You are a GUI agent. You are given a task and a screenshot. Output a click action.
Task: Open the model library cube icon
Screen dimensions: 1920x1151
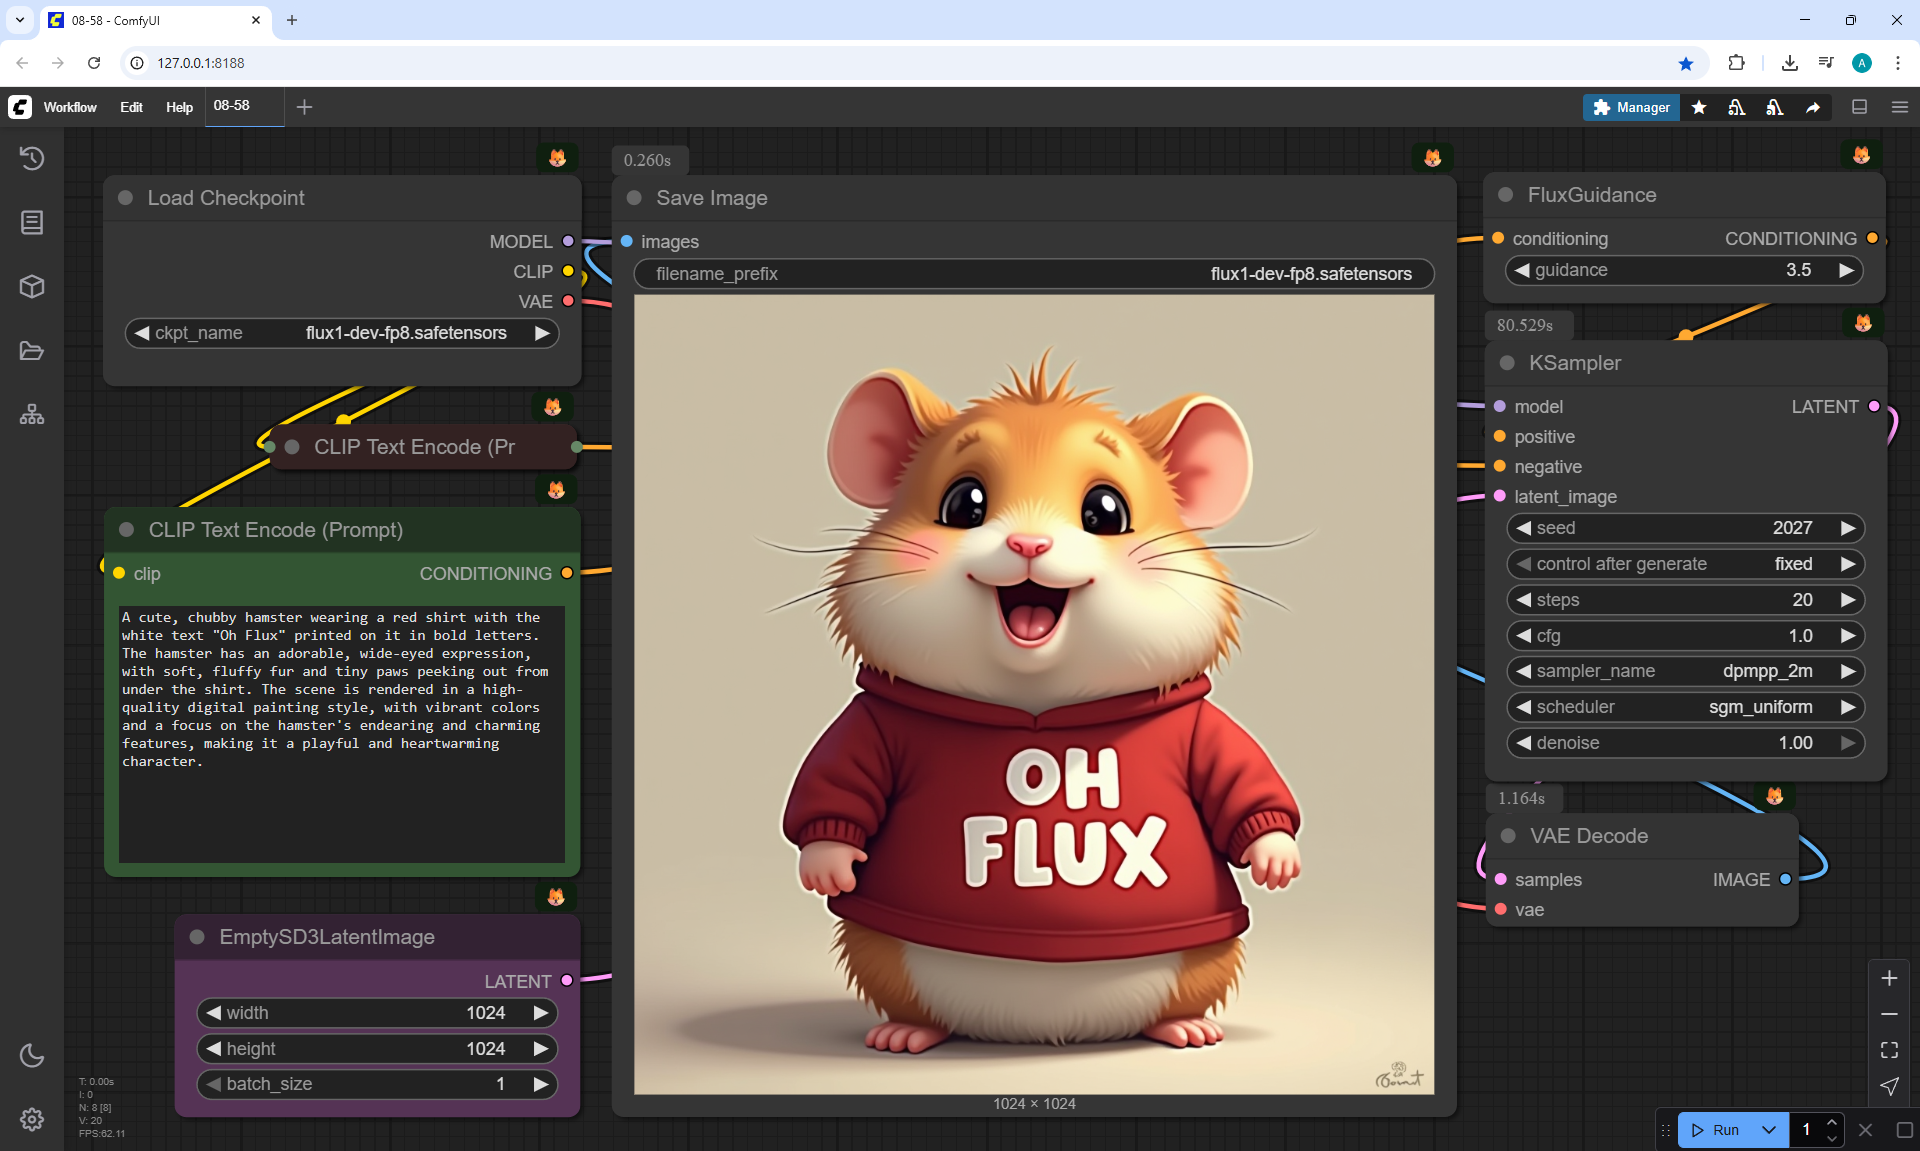(32, 287)
